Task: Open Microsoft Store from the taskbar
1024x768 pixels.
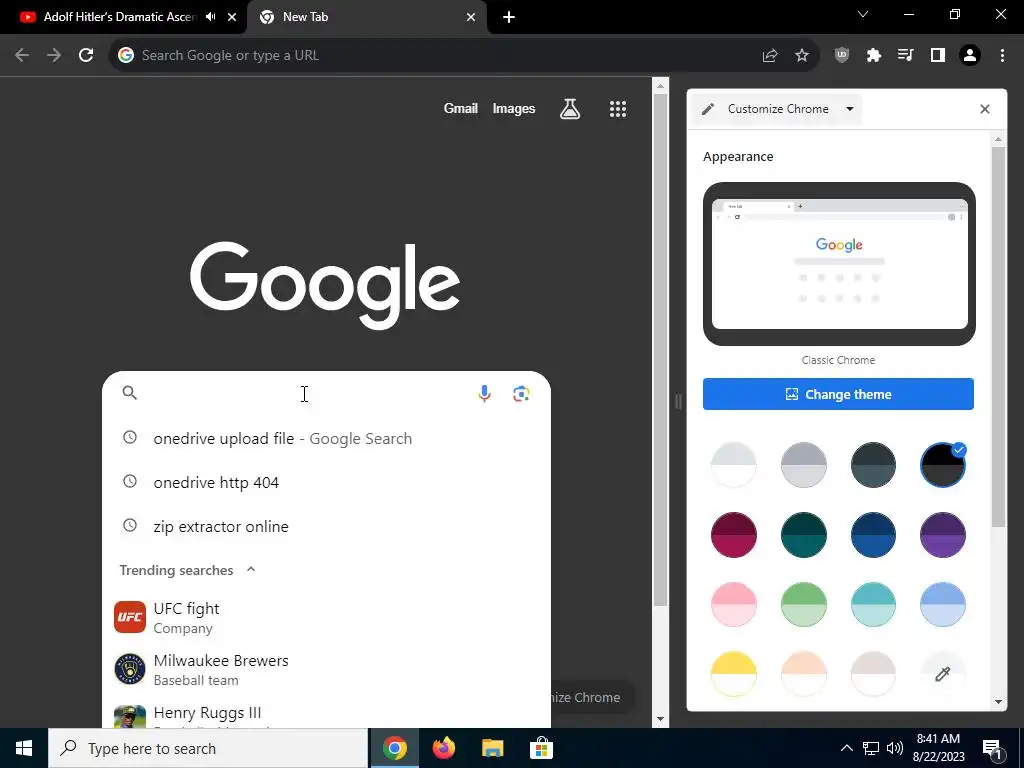Action: [x=541, y=748]
